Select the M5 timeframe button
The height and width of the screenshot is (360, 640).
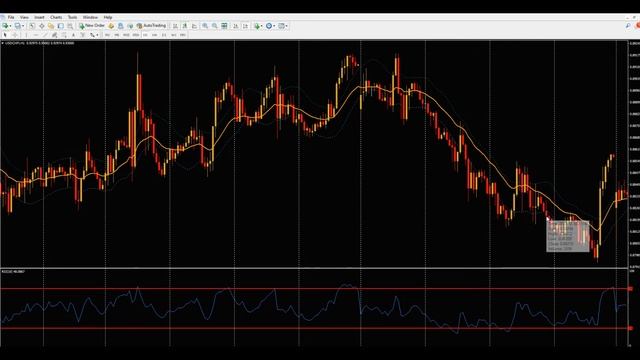pyautogui.click(x=117, y=35)
